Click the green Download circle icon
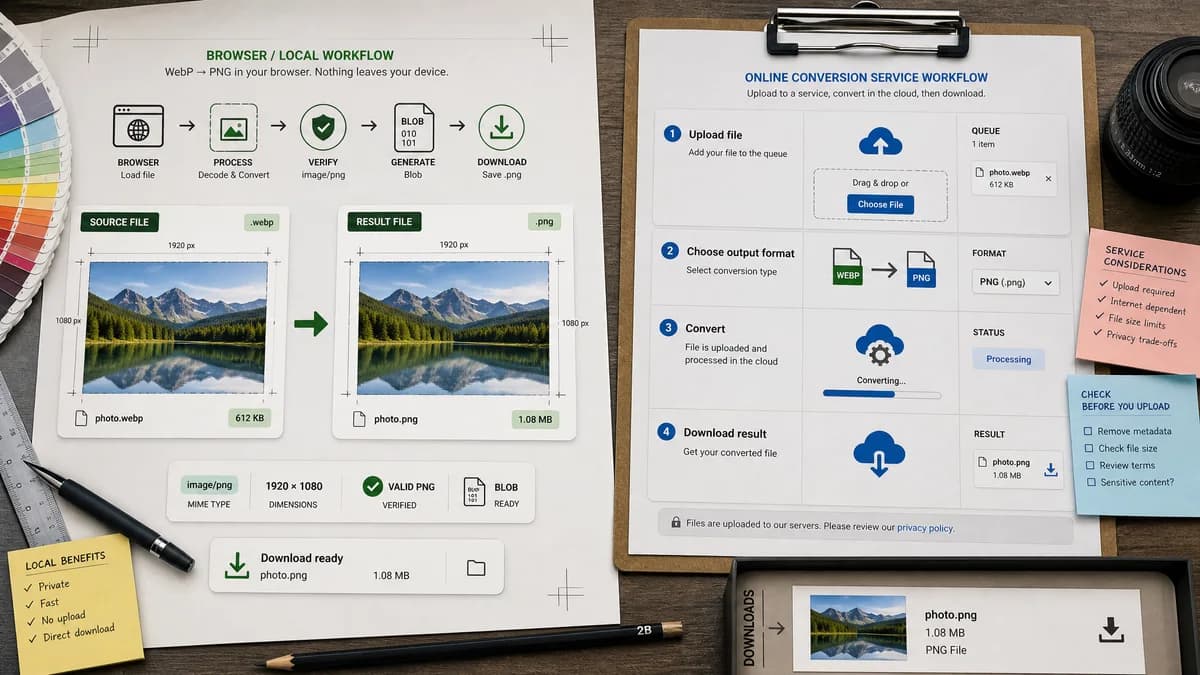Screen dimensions: 1200x675 502,128
